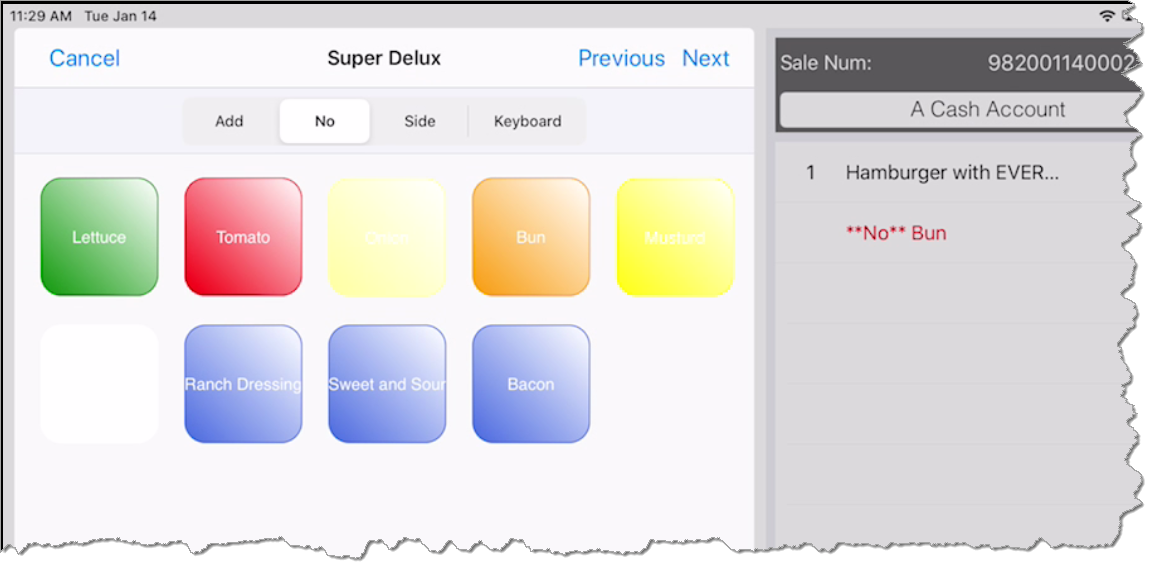Choose the pale yellow Onion tile
Screen dimensions: 1156x570
click(387, 237)
